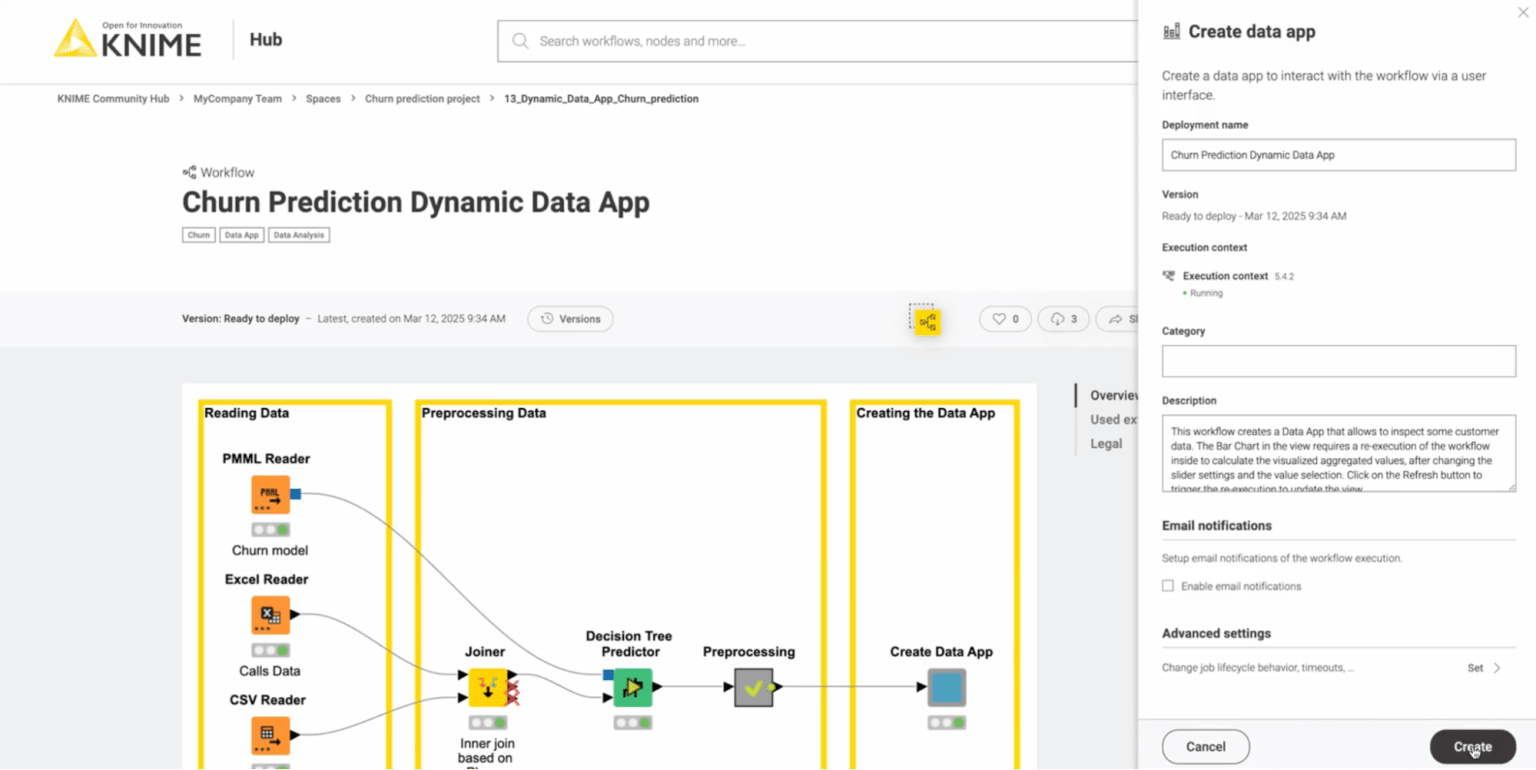This screenshot has height=770, width=1536.
Task: Select the Used extensions side tab
Action: (1113, 420)
